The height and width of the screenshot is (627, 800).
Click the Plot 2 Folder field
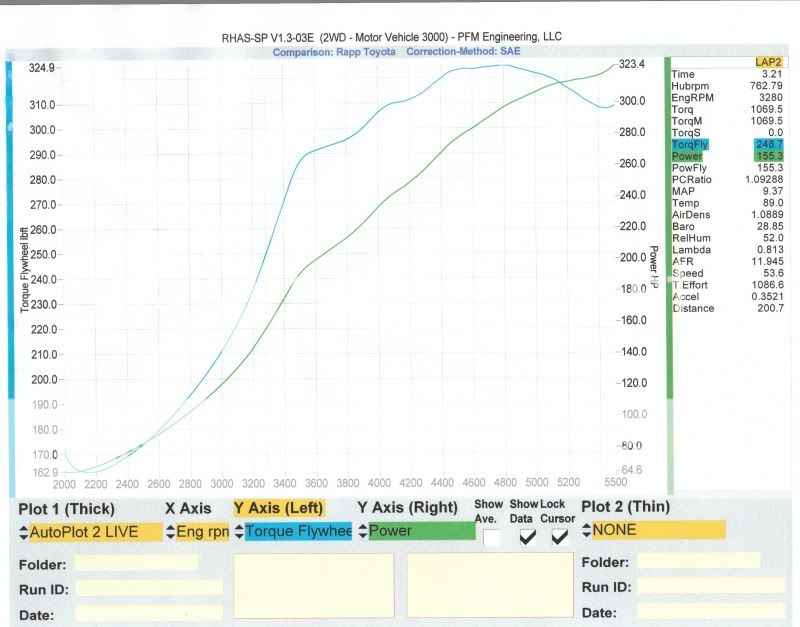(x=698, y=561)
